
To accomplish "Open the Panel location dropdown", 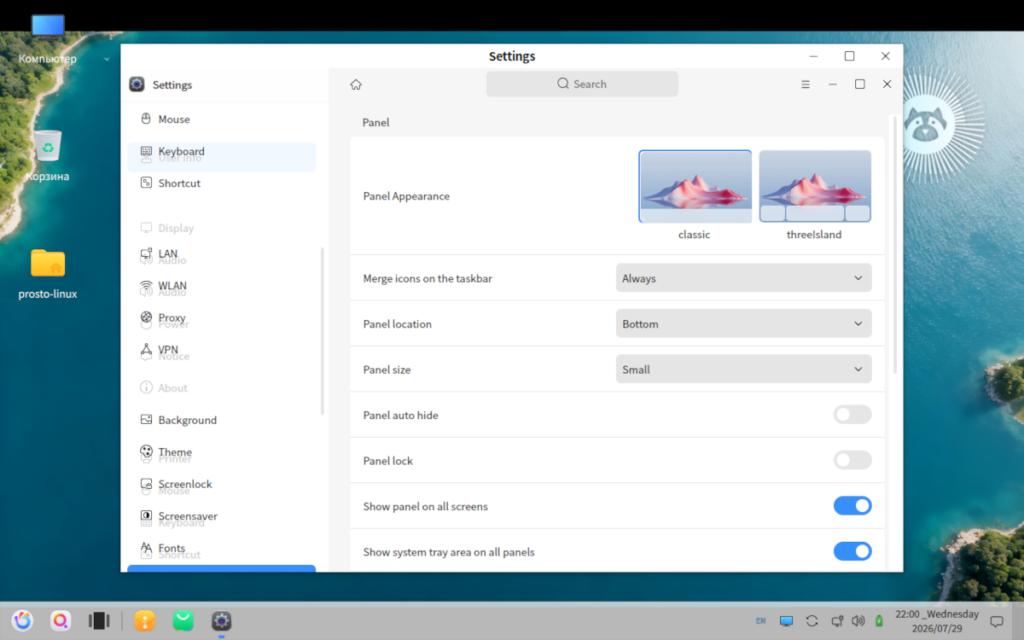I will click(x=743, y=324).
